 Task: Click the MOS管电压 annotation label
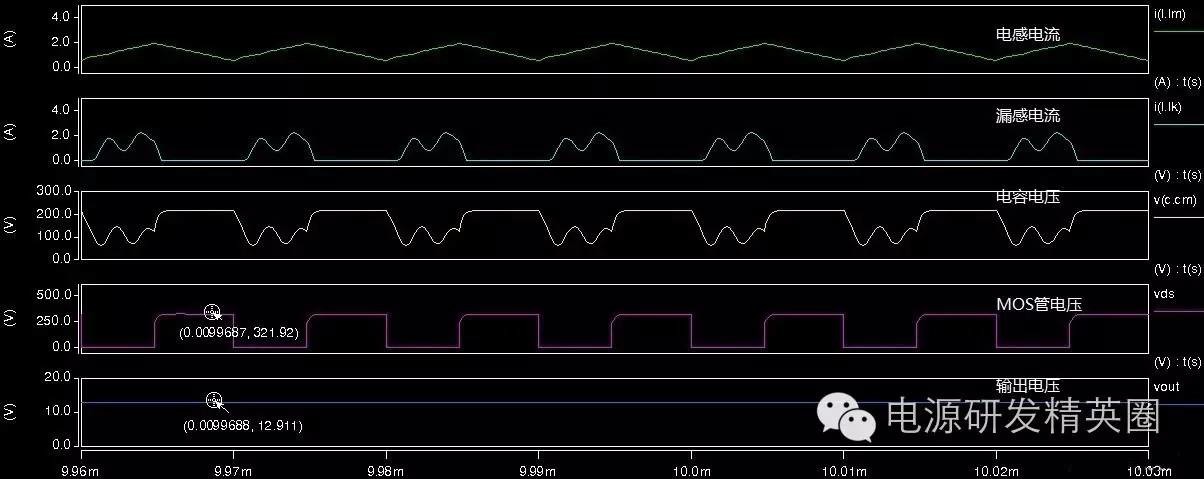[1039, 304]
